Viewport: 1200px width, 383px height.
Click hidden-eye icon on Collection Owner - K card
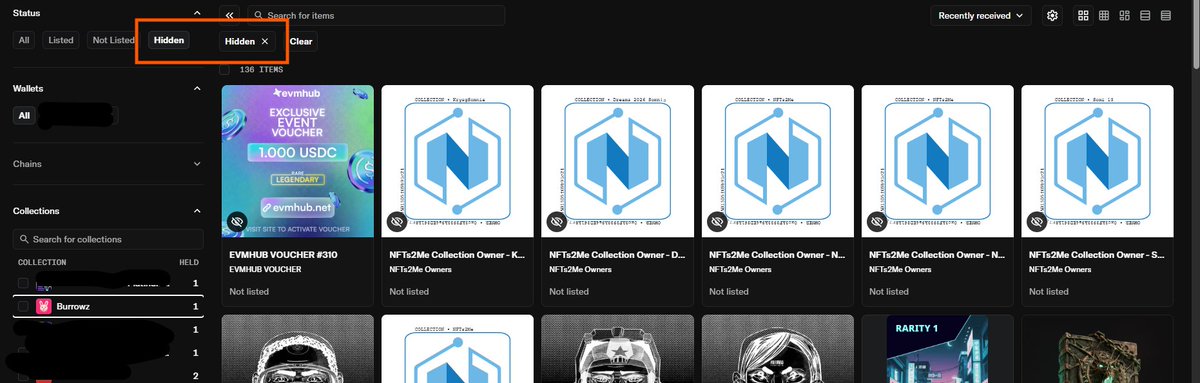point(397,221)
